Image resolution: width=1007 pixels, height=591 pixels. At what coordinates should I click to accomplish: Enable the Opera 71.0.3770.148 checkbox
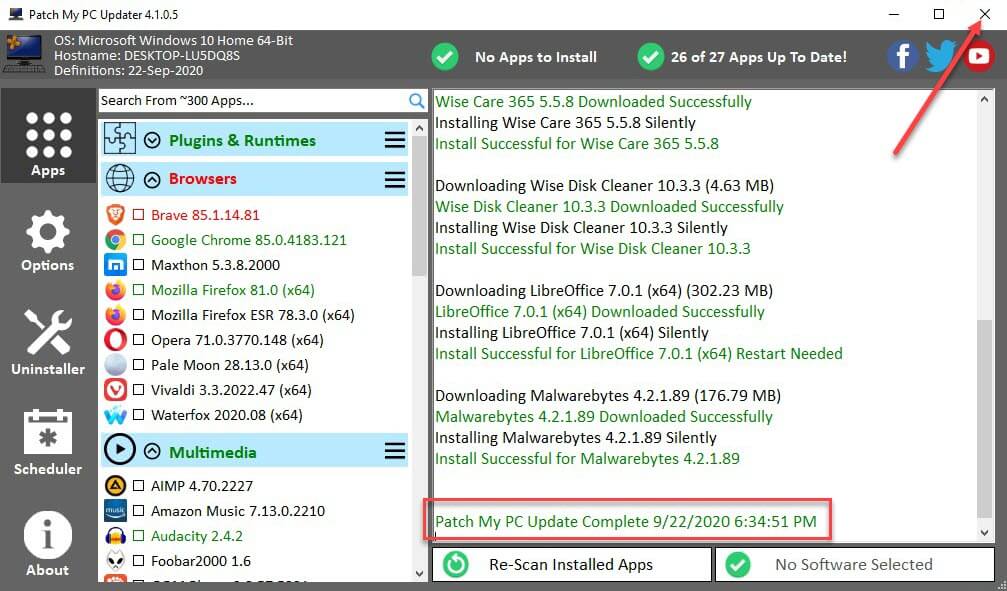coord(139,340)
